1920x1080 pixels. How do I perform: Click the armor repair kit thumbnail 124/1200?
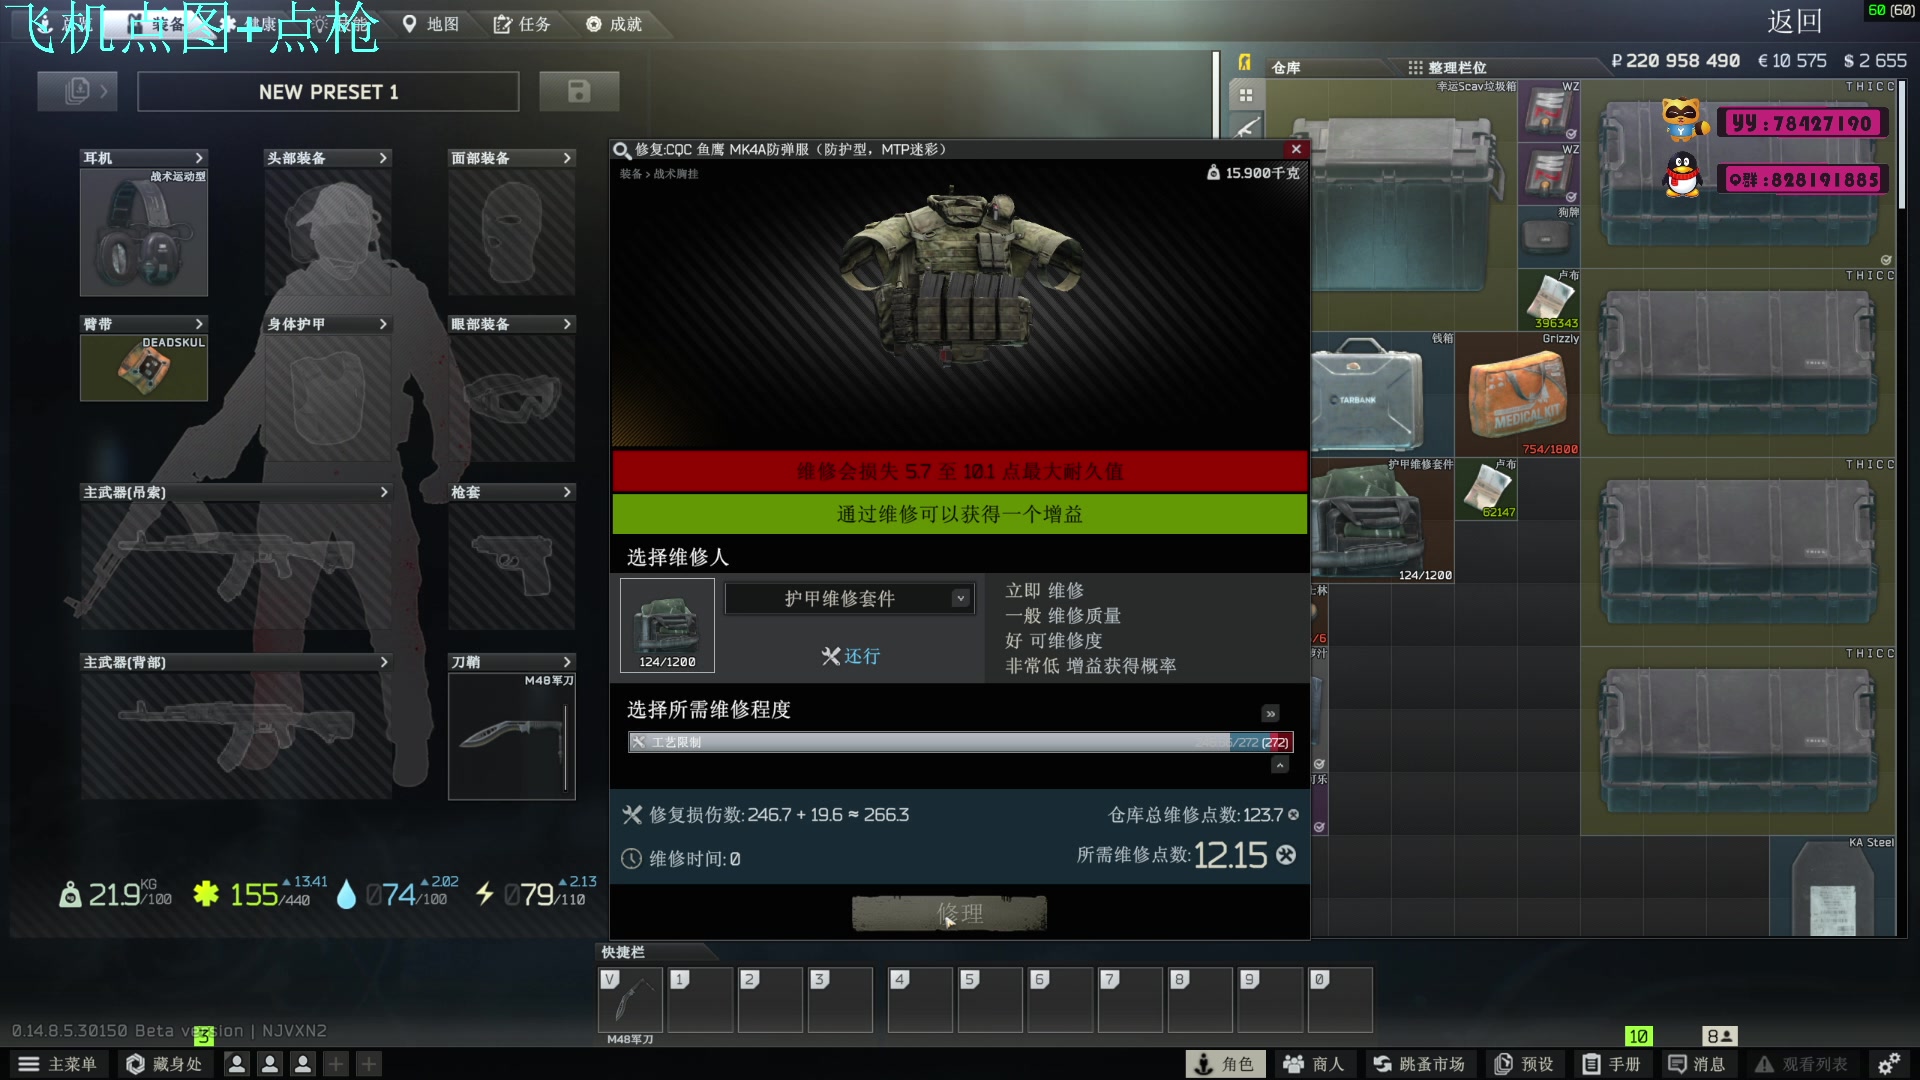[x=667, y=625]
